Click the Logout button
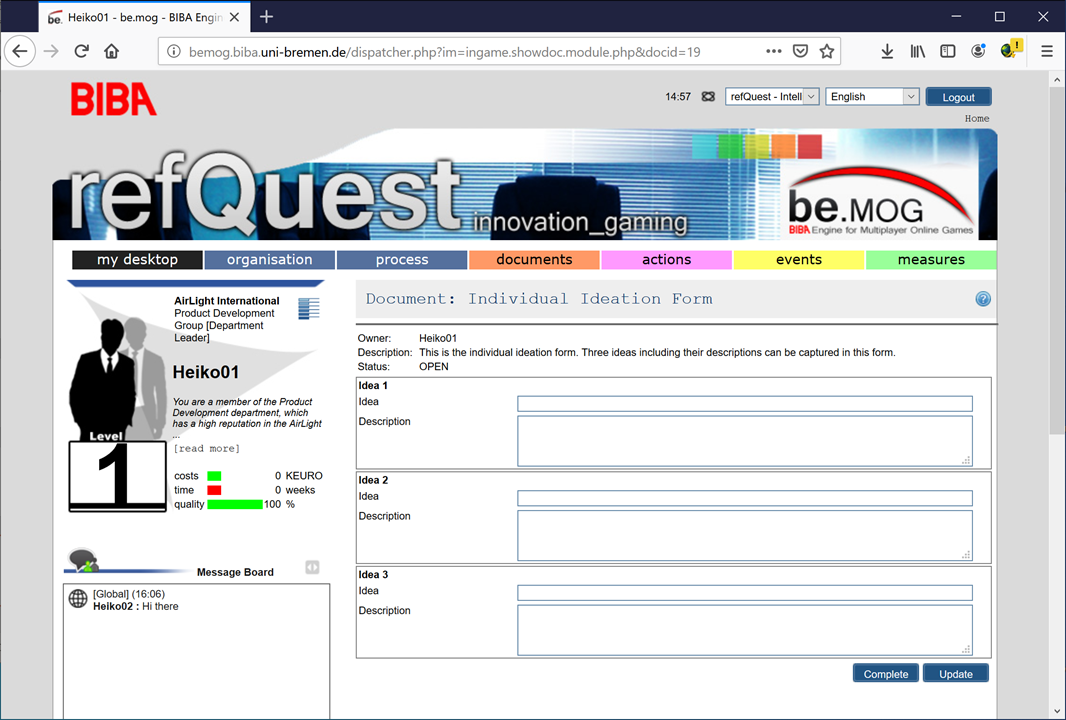The image size is (1066, 720). (959, 97)
